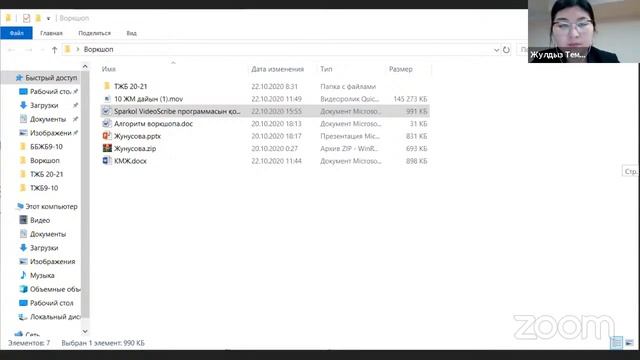
Task: Select the 10 ЖМ дайын (1).mov video icon
Action: [107, 99]
